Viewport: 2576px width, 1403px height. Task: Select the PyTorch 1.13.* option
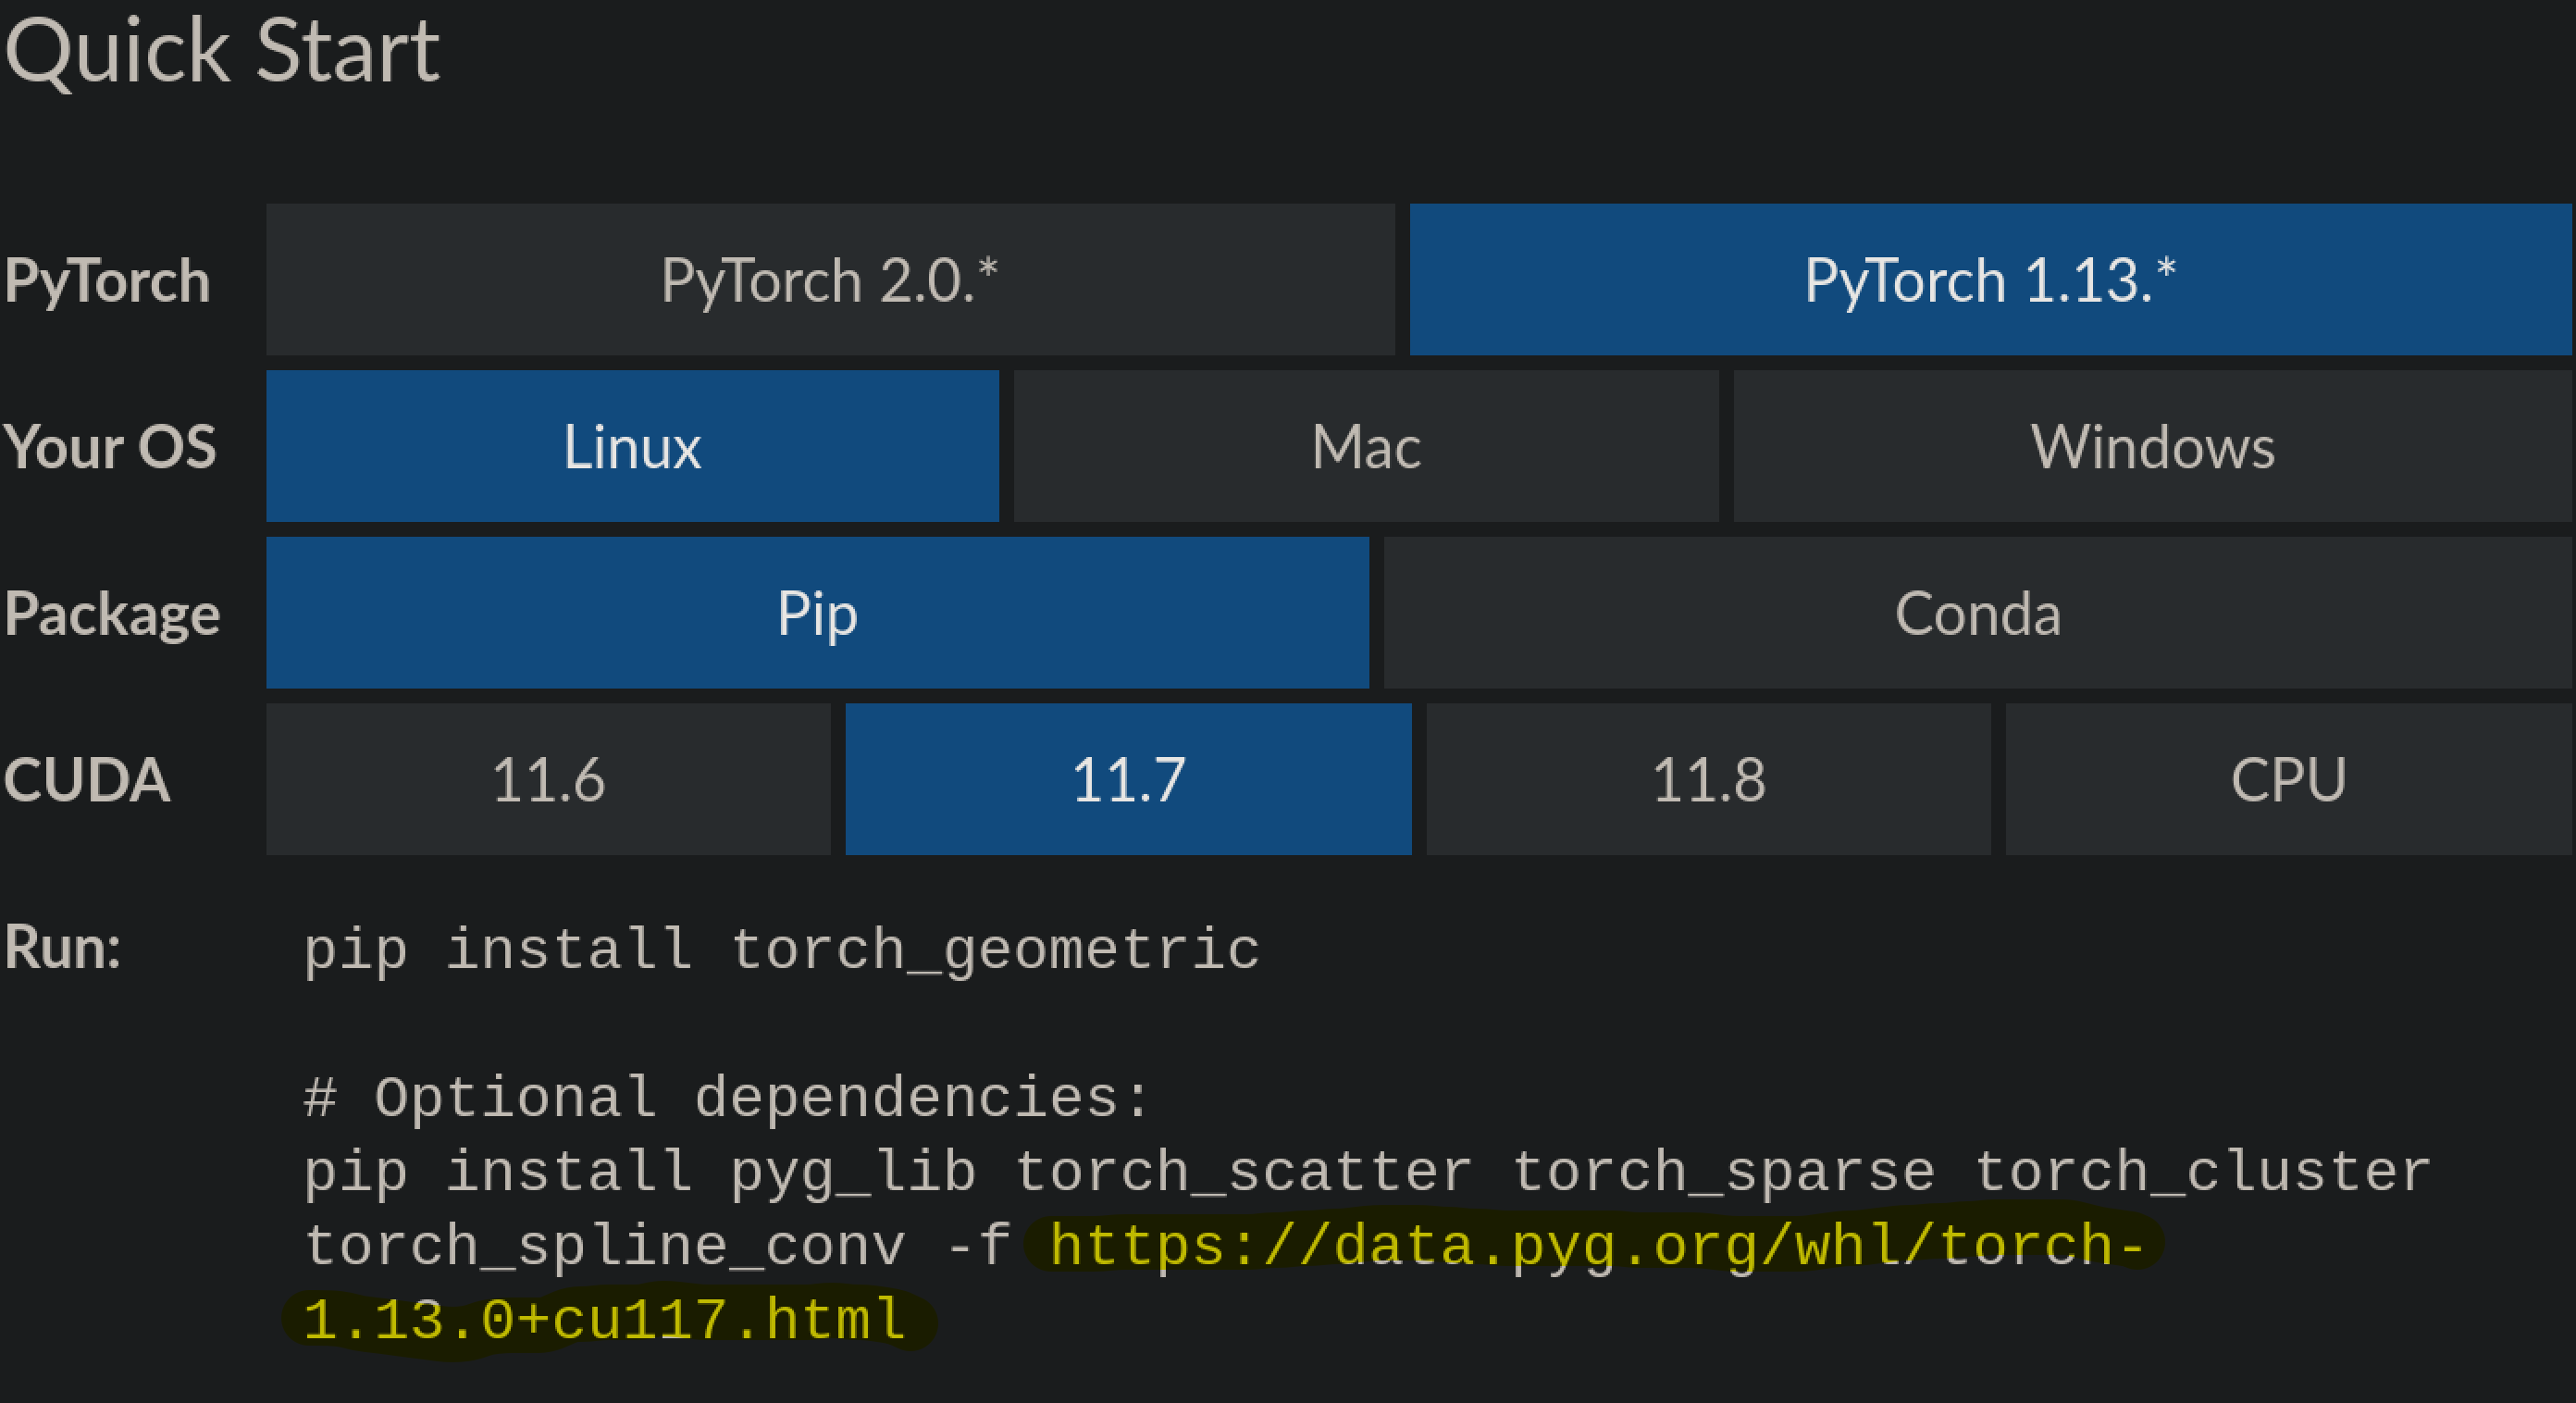1990,280
